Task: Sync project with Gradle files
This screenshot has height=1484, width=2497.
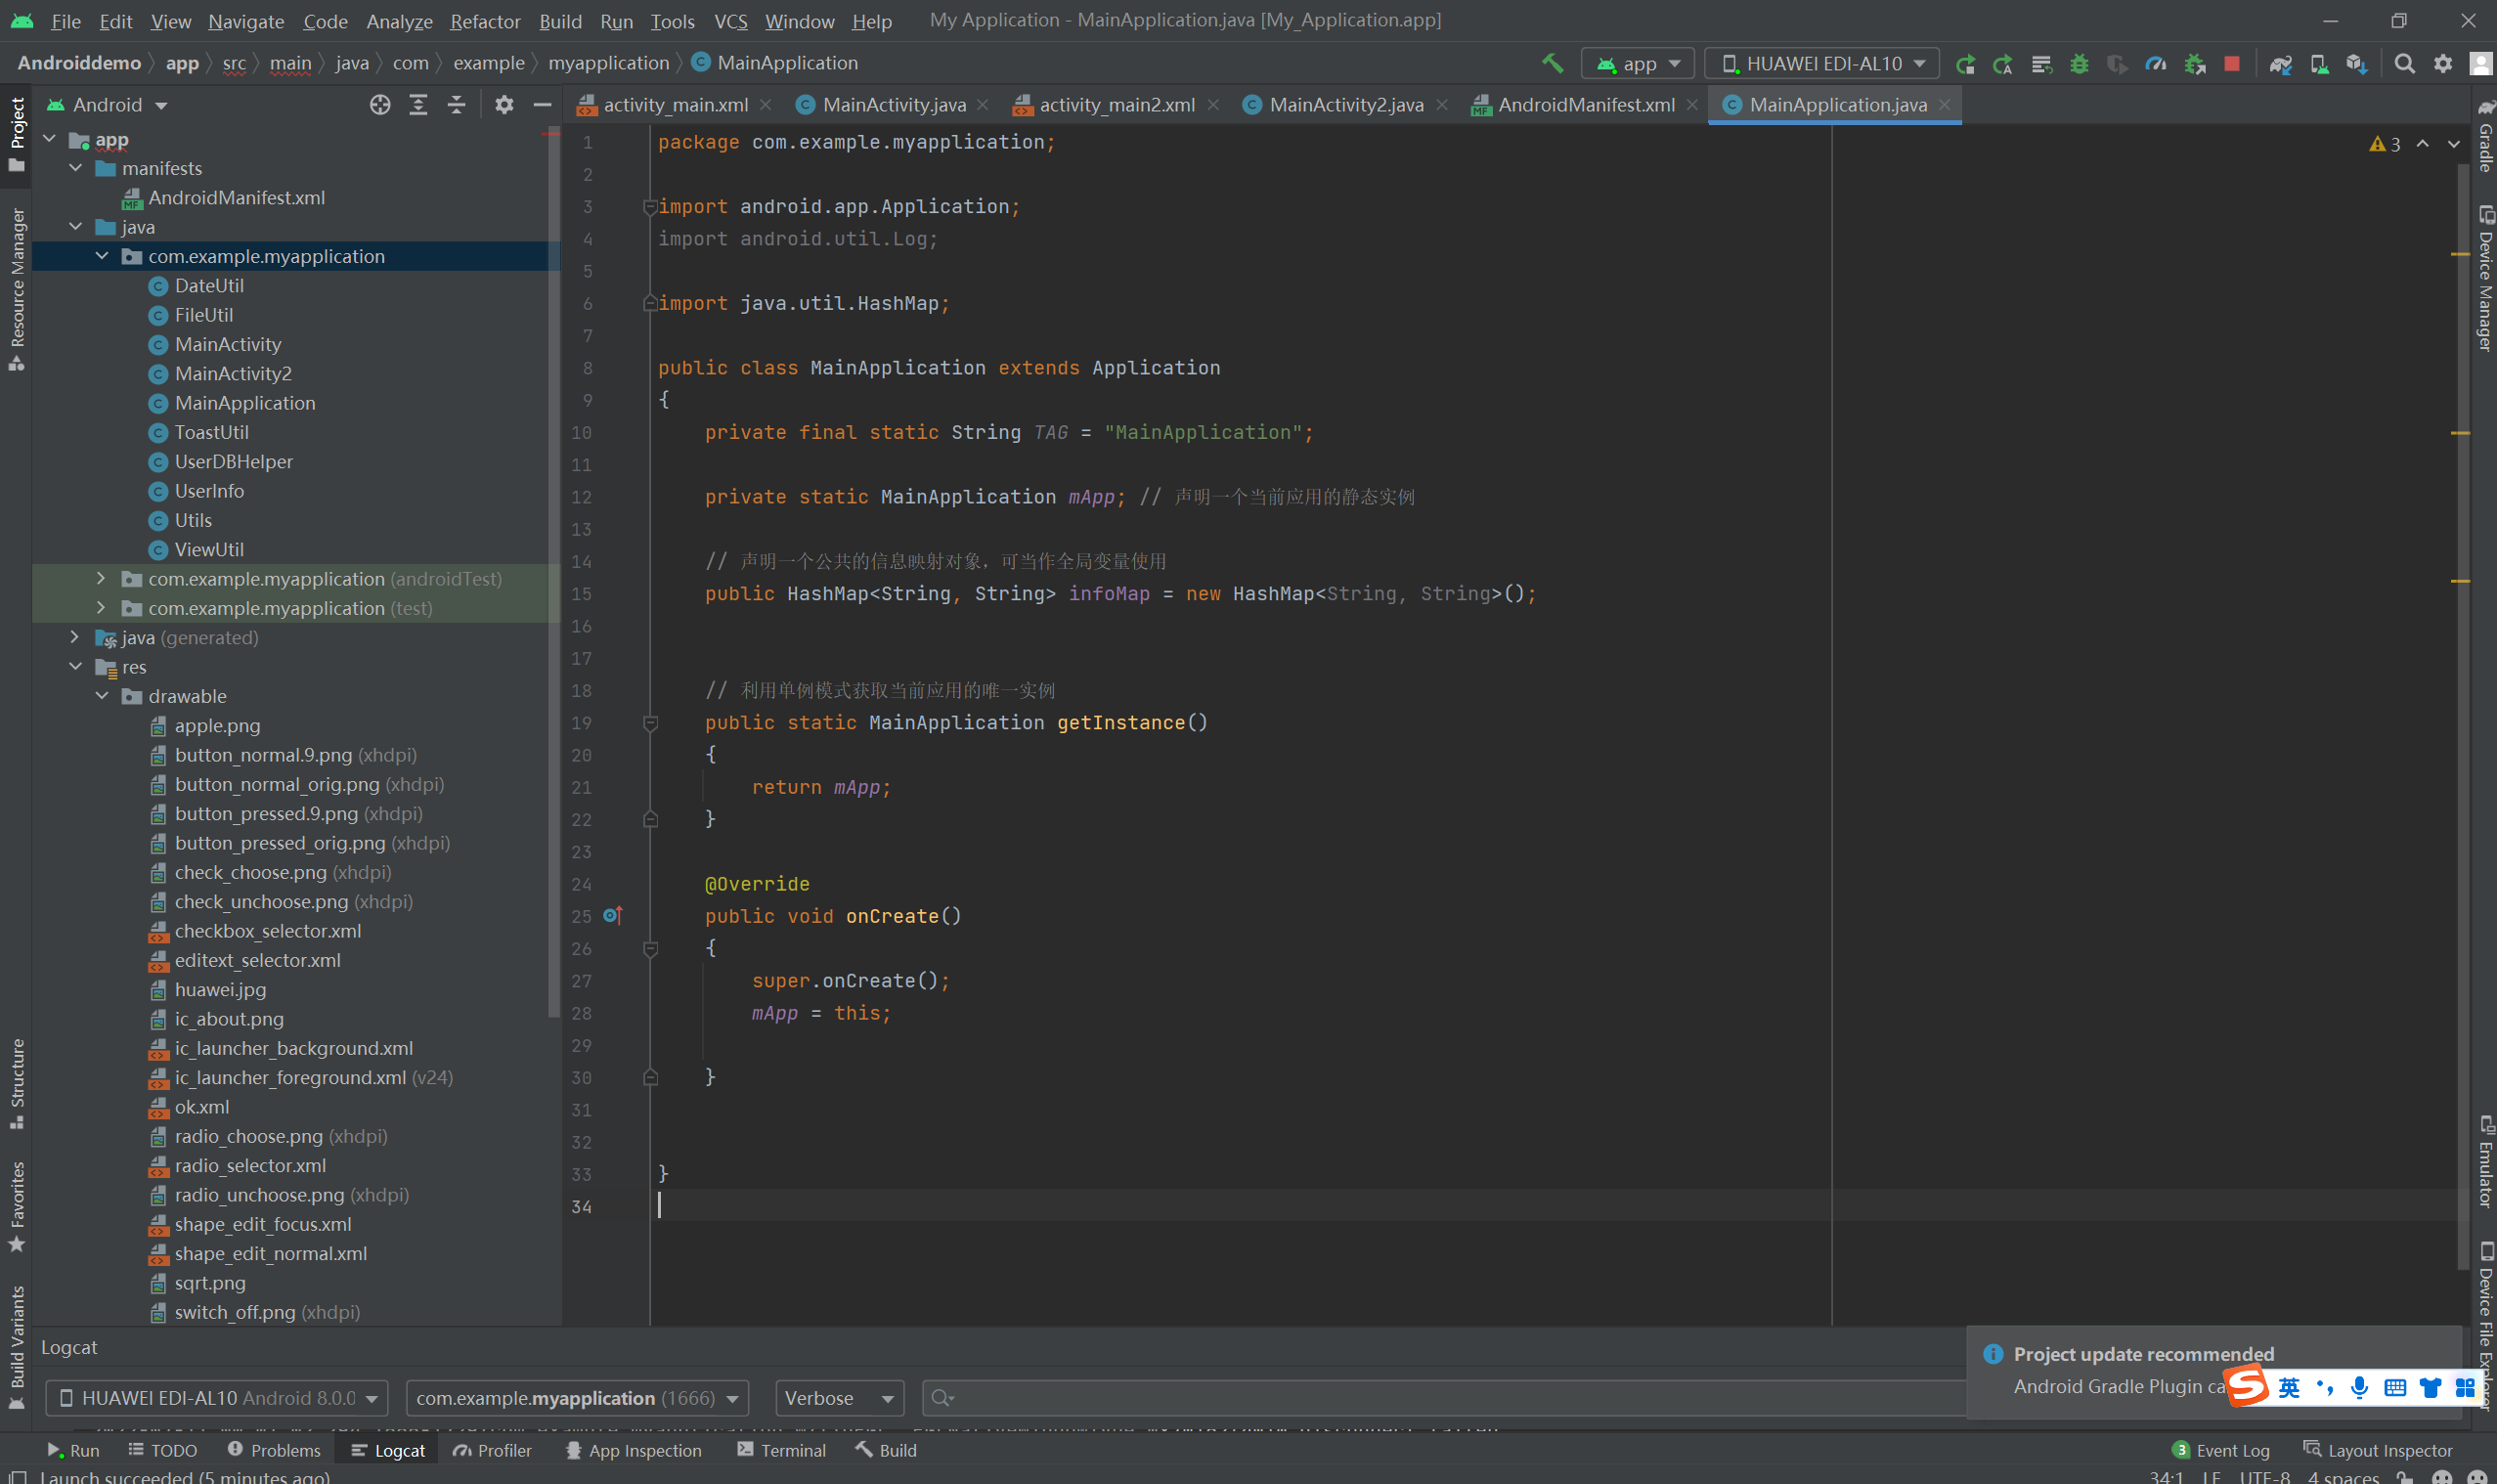Action: pyautogui.click(x=2280, y=63)
